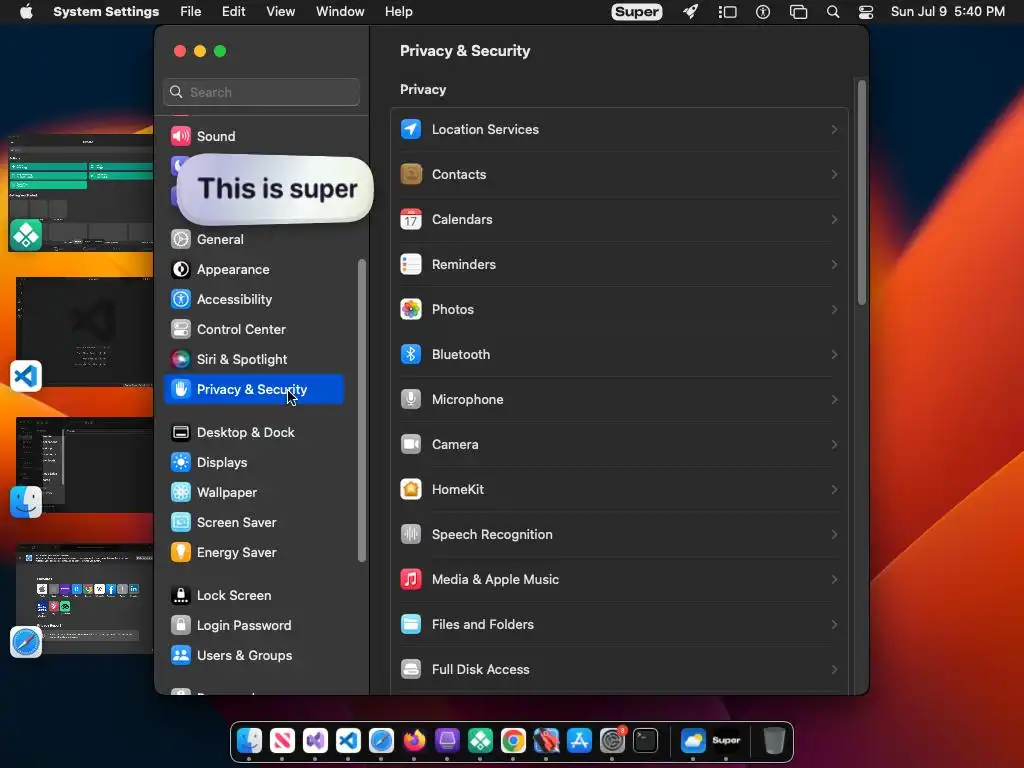Open the System Settings menu
The image size is (1024, 768).
click(106, 12)
